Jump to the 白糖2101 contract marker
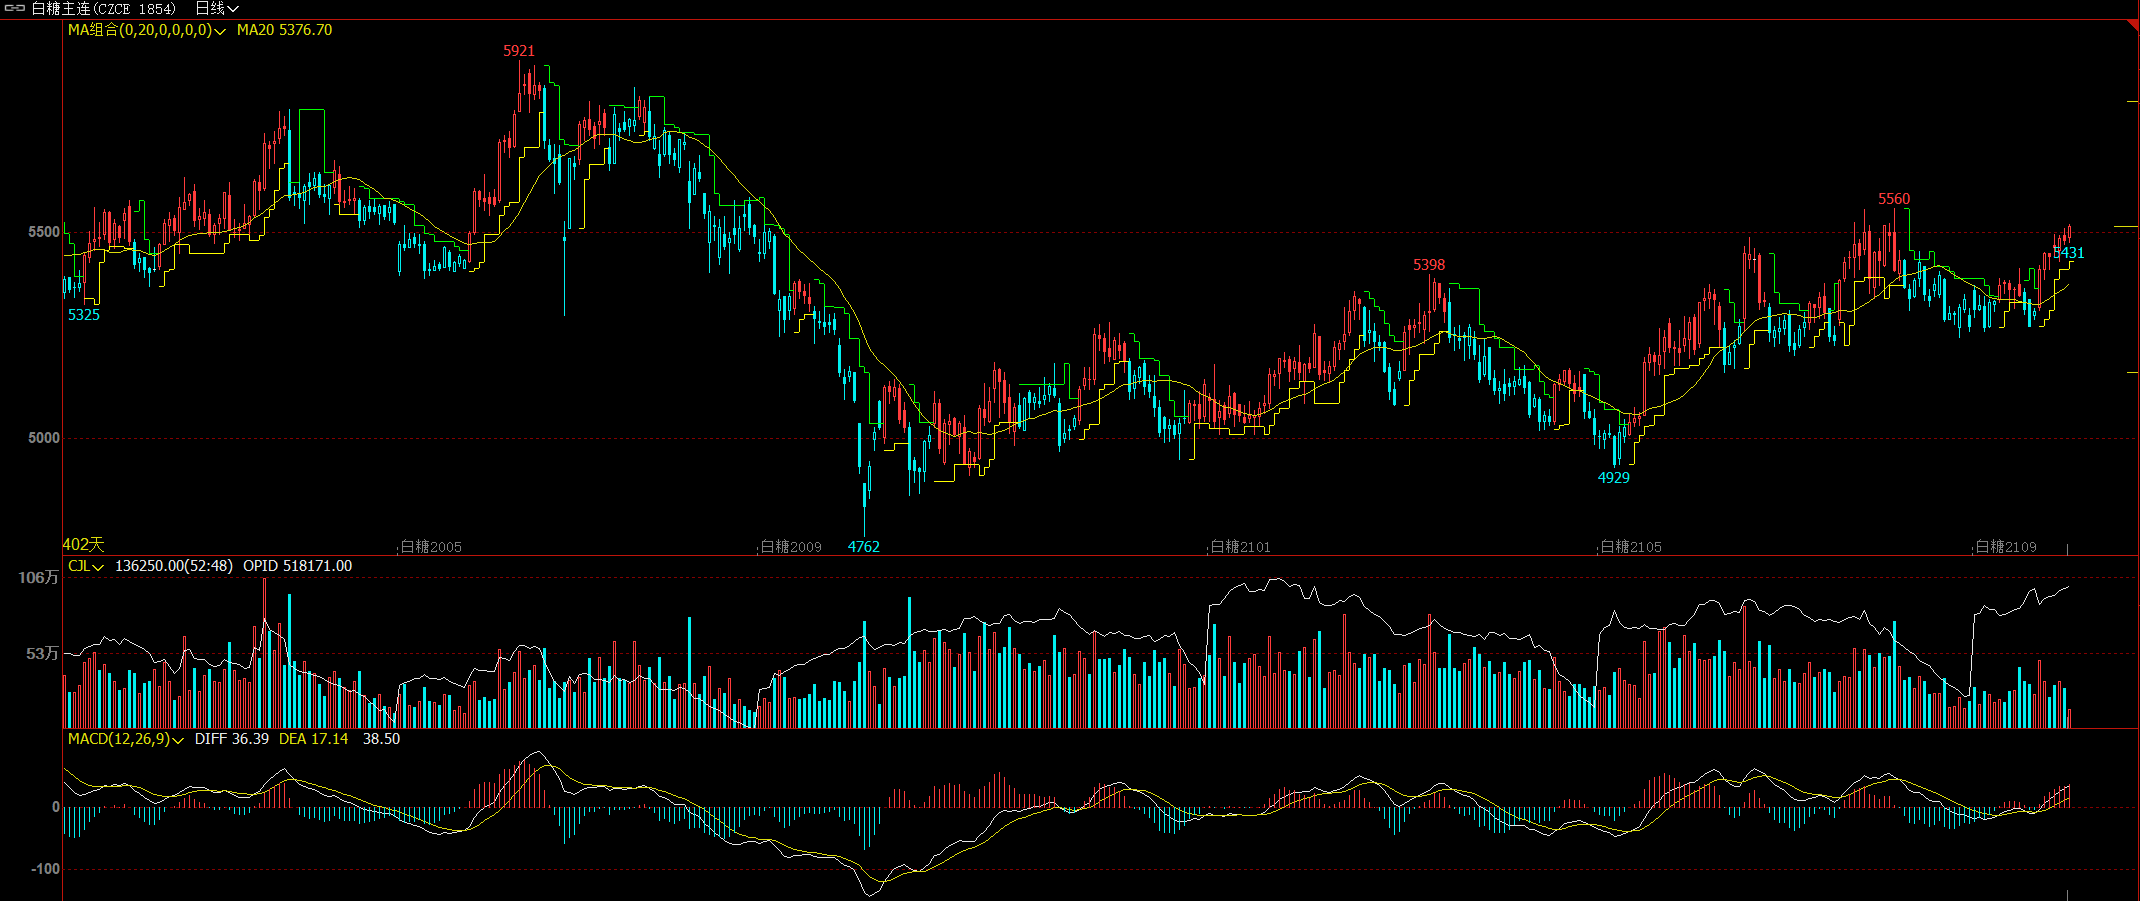The width and height of the screenshot is (2140, 901). pyautogui.click(x=1240, y=547)
